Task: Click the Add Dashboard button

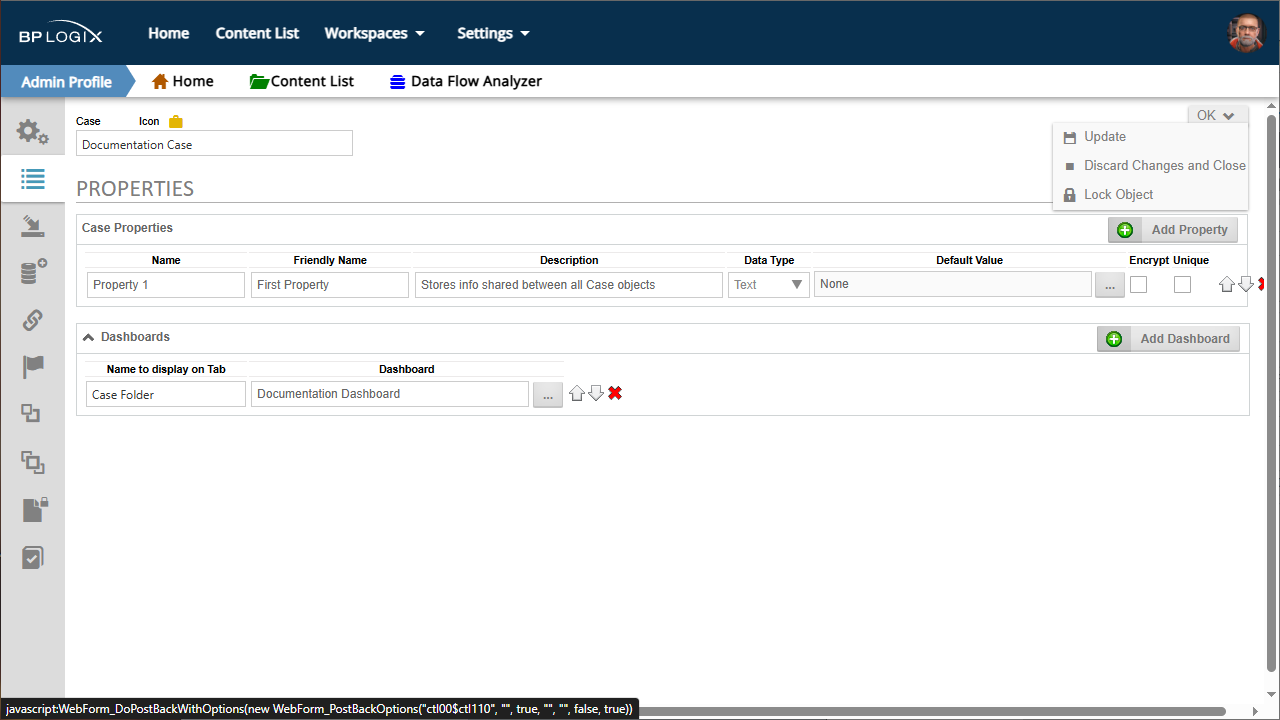Action: pyautogui.click(x=1168, y=339)
